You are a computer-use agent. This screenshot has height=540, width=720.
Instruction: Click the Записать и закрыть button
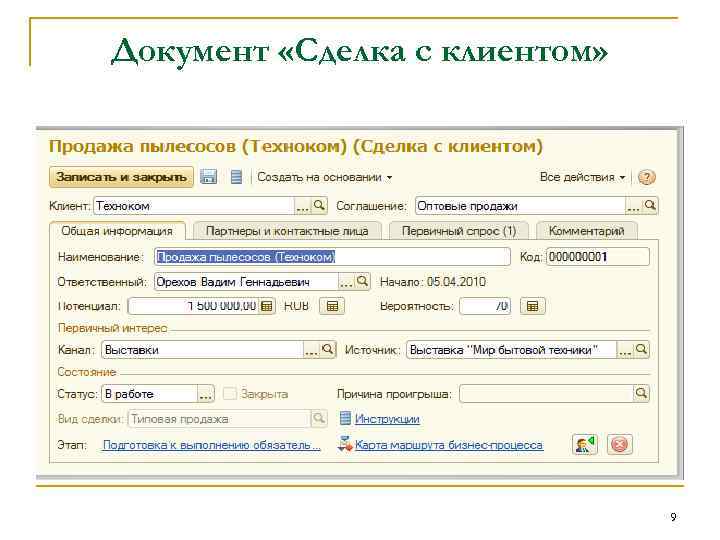point(121,177)
